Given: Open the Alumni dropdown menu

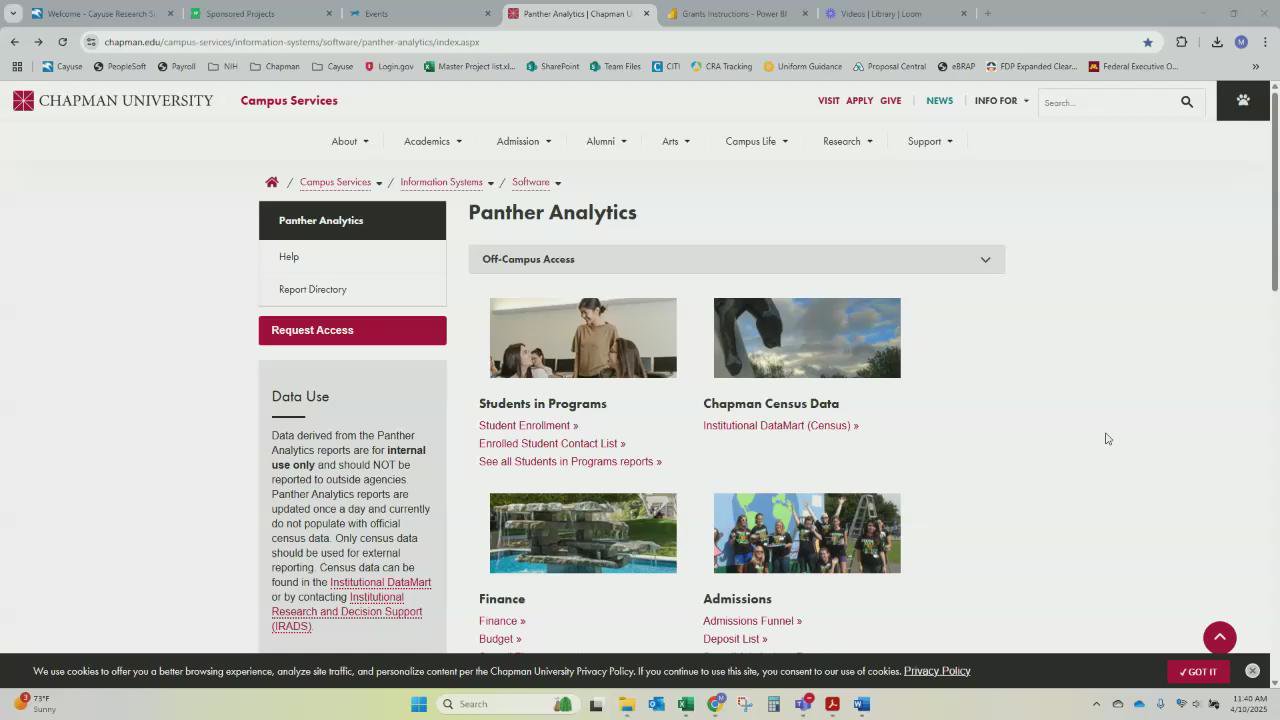Looking at the screenshot, I should pyautogui.click(x=606, y=141).
